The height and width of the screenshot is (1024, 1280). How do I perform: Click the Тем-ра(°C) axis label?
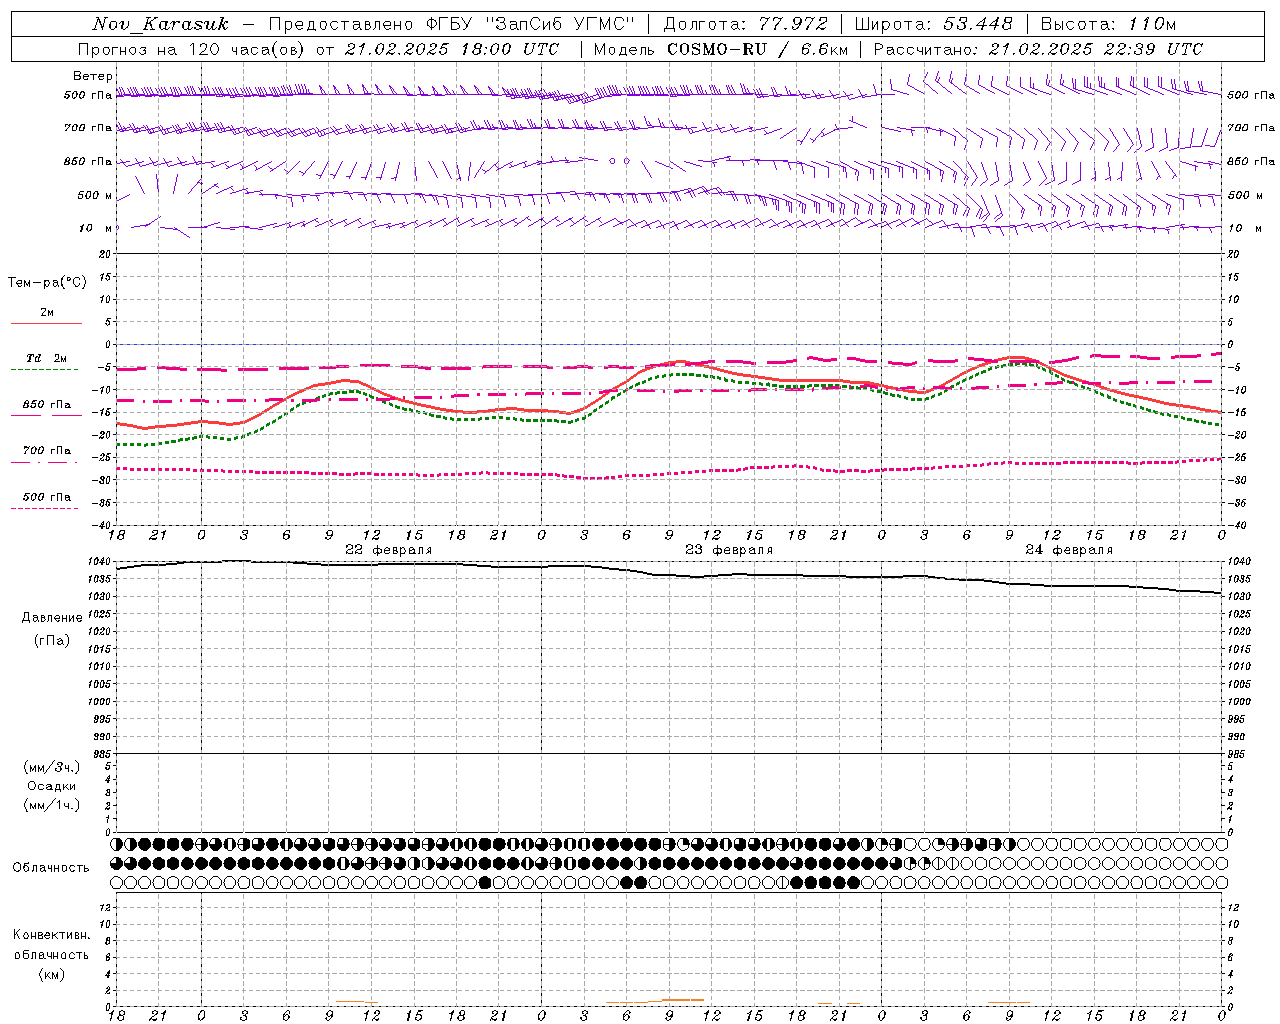(x=47, y=283)
